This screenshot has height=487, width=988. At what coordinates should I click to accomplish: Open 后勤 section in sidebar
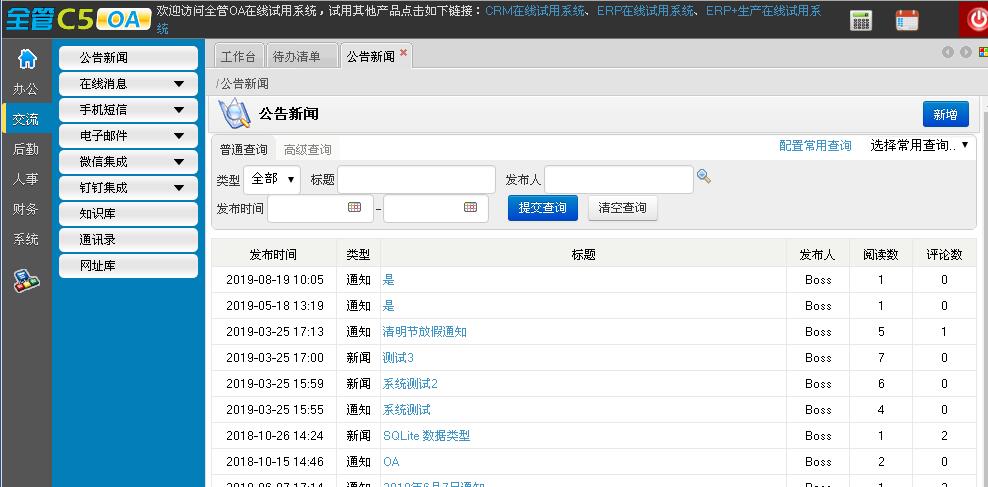pos(26,149)
